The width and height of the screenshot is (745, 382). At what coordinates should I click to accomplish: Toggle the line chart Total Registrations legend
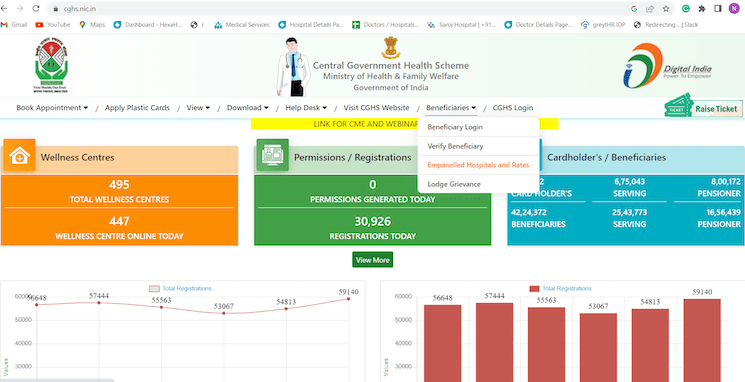click(x=181, y=288)
